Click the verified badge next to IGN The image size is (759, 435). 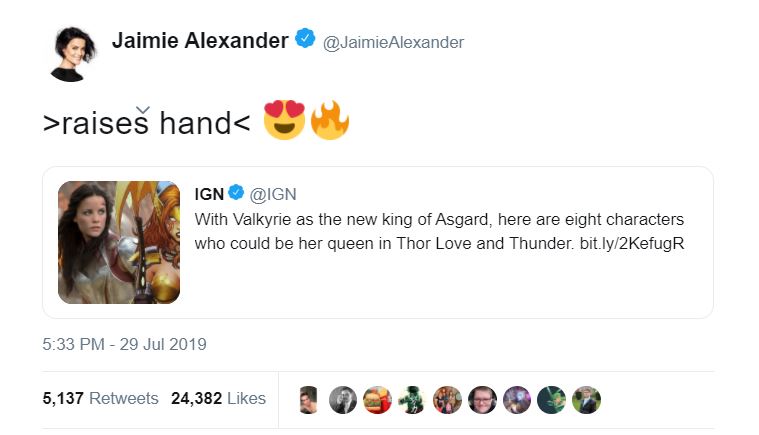point(236,192)
